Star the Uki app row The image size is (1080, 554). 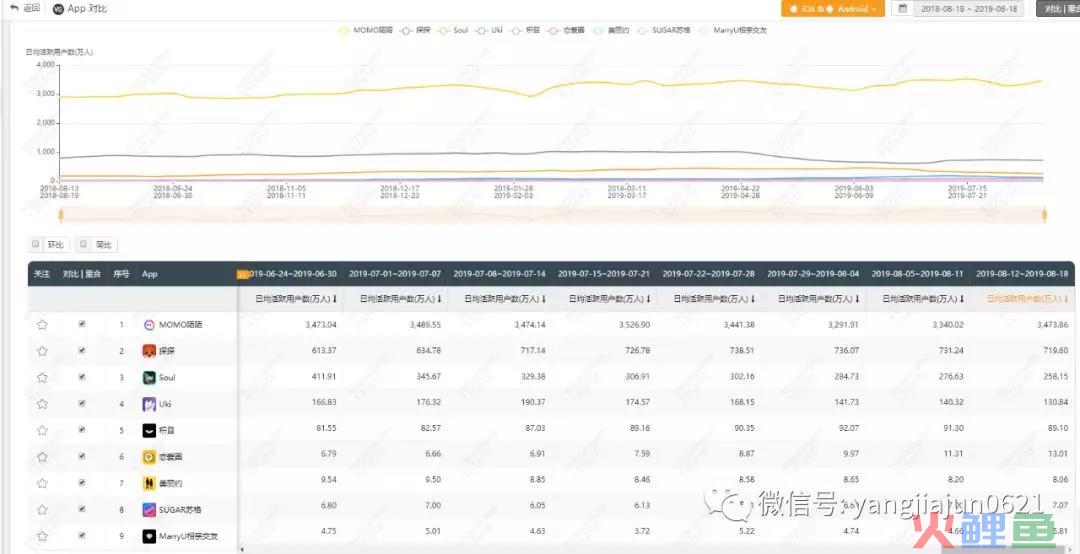click(x=42, y=404)
